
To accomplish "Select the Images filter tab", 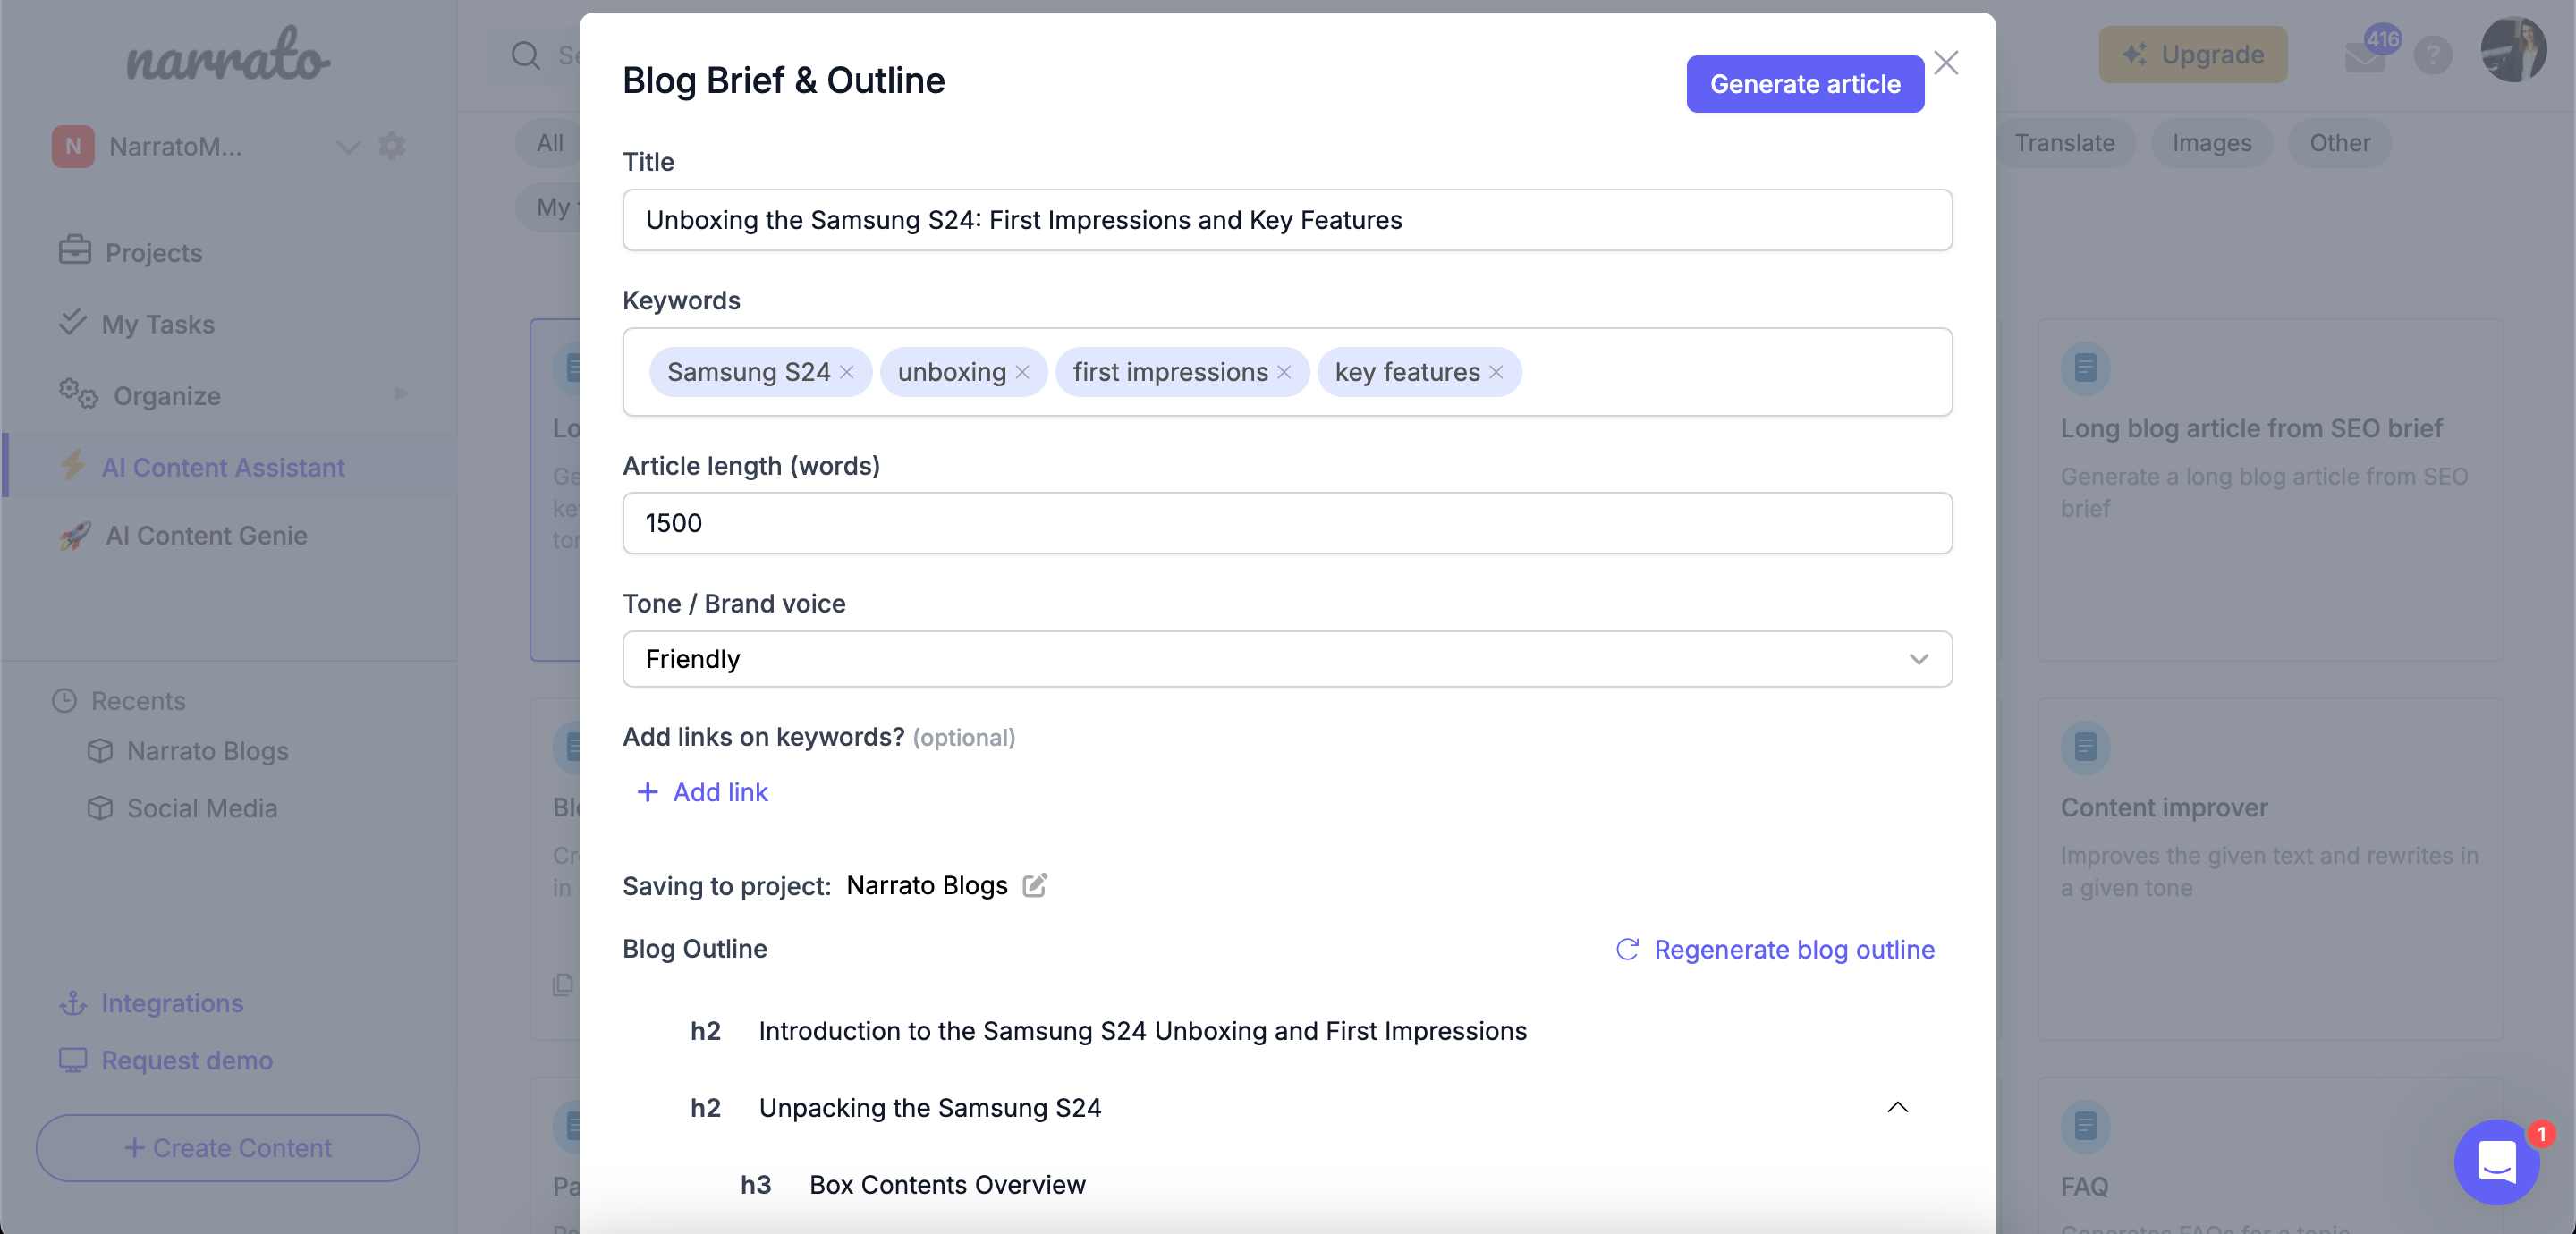I will pyautogui.click(x=2211, y=143).
